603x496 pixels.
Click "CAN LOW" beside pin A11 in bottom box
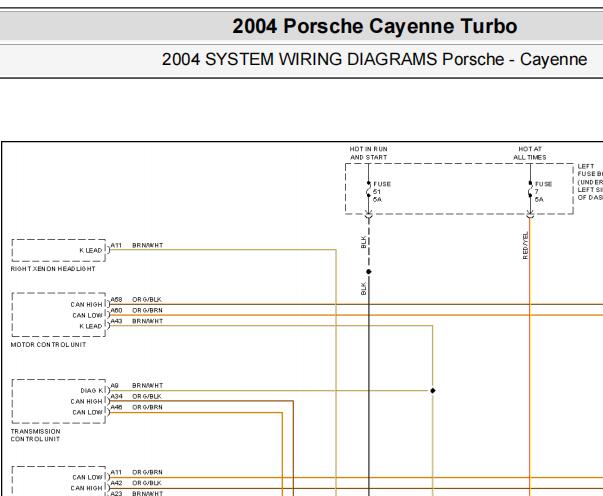coord(88,477)
